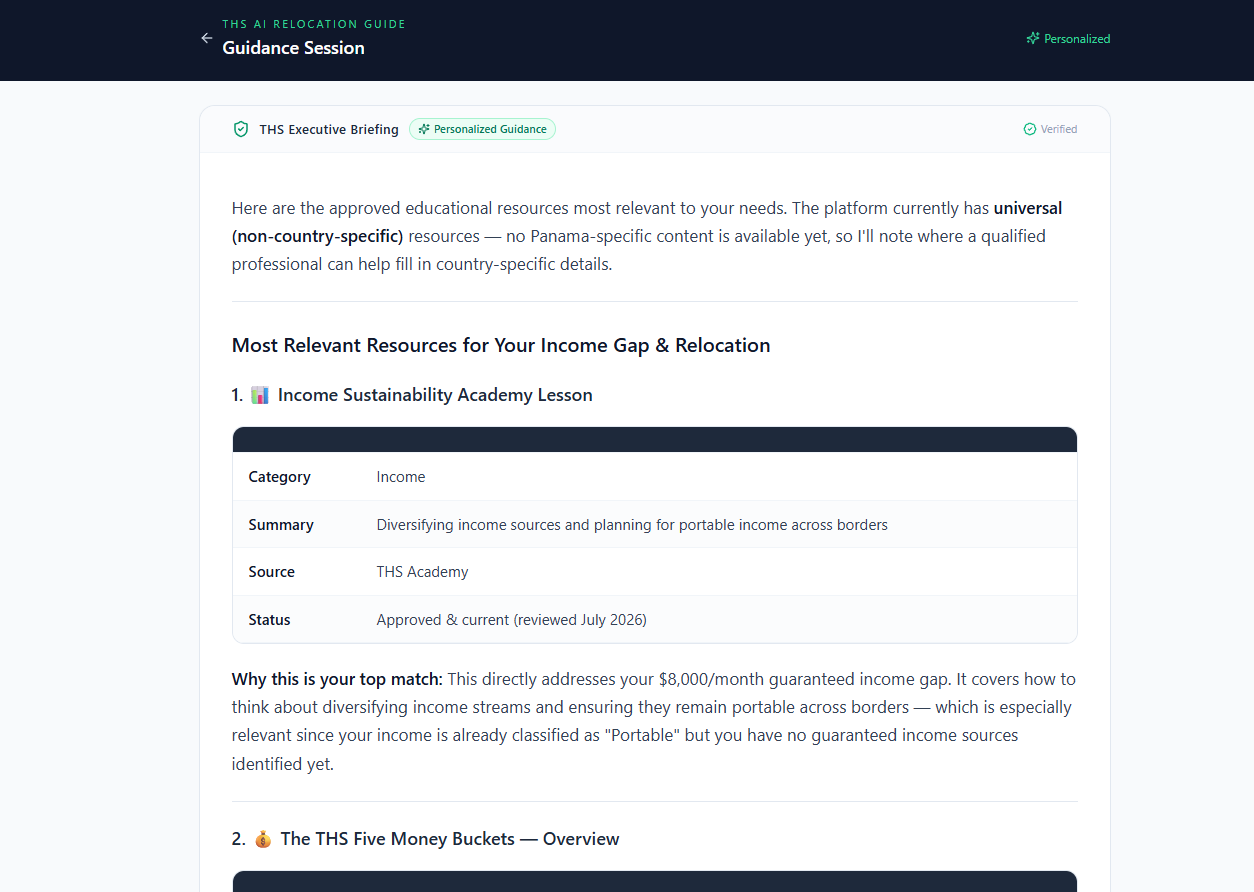Click the Income value in the Category row

[401, 477]
